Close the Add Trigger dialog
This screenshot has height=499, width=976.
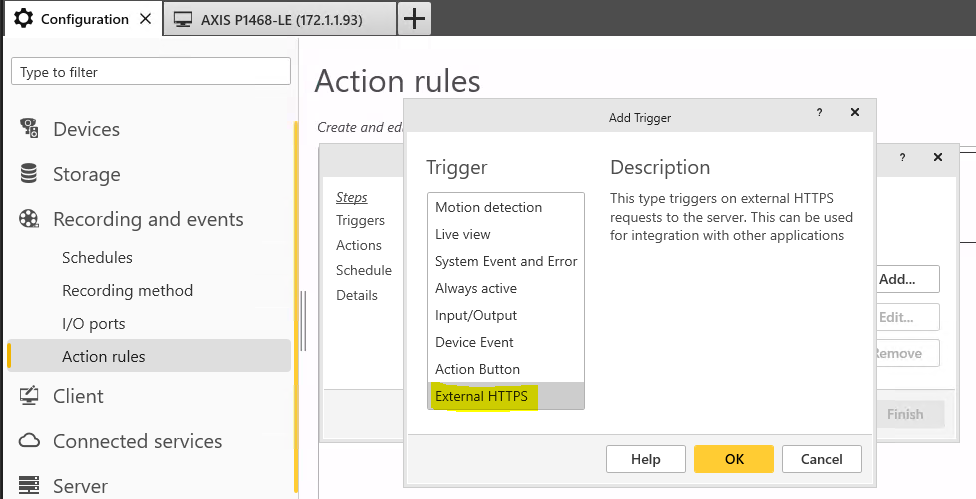(x=855, y=112)
